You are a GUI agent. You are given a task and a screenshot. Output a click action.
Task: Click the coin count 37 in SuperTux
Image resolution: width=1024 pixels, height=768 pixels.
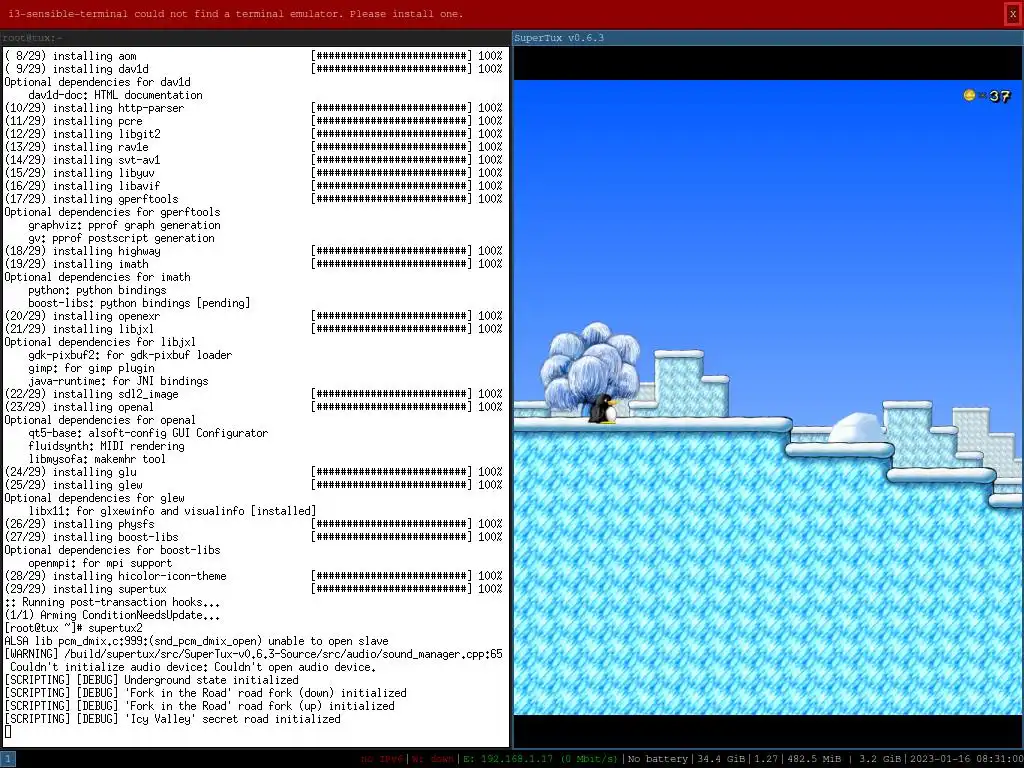(999, 97)
